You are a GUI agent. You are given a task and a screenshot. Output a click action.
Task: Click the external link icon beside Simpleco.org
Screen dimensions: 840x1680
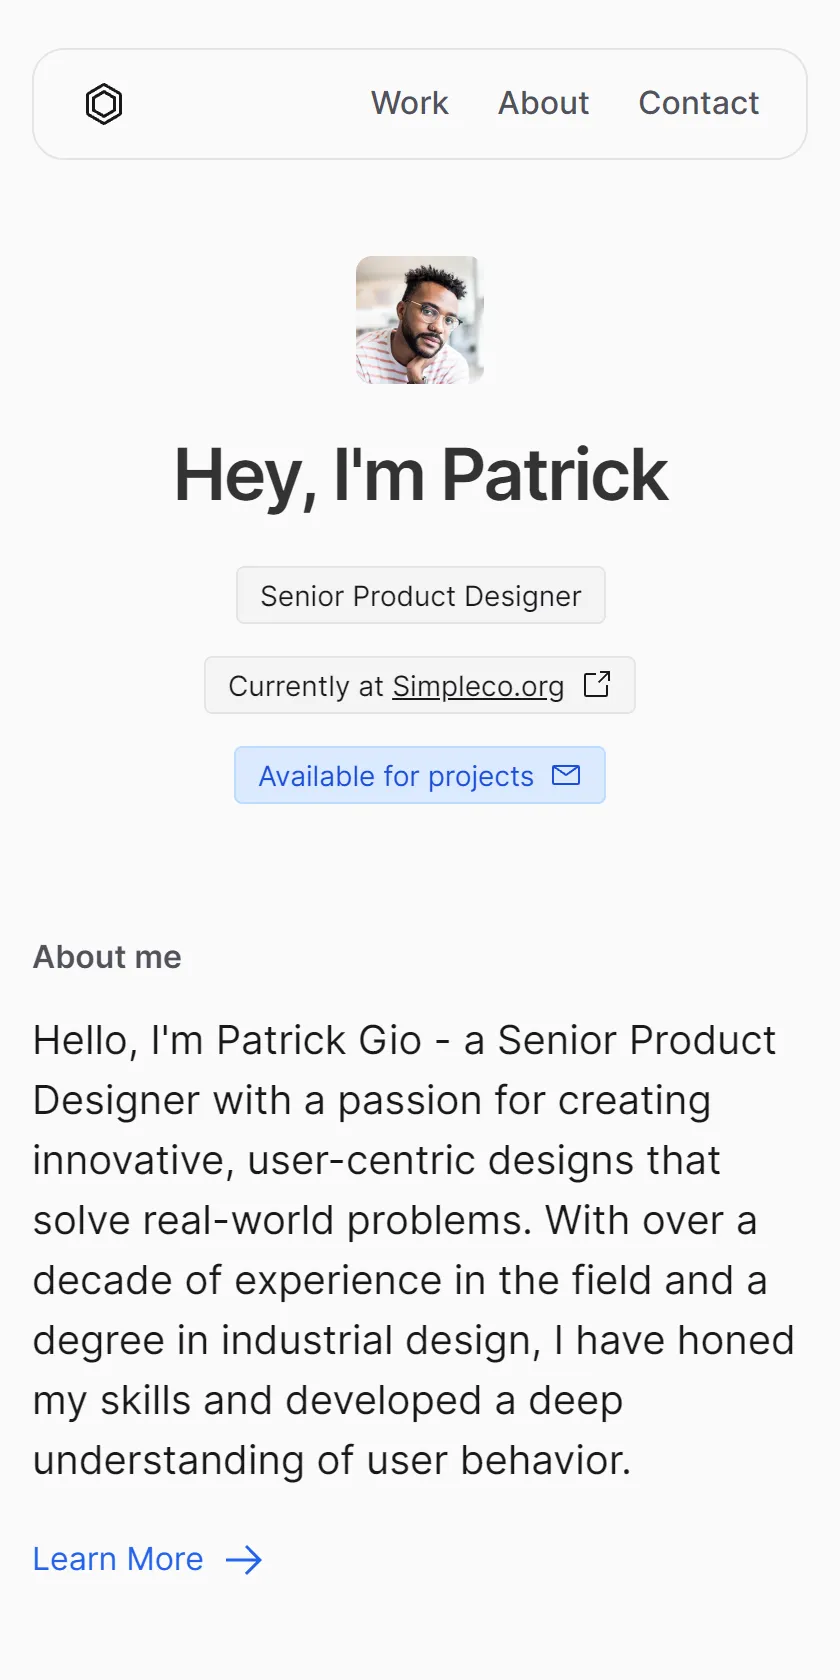tap(597, 684)
